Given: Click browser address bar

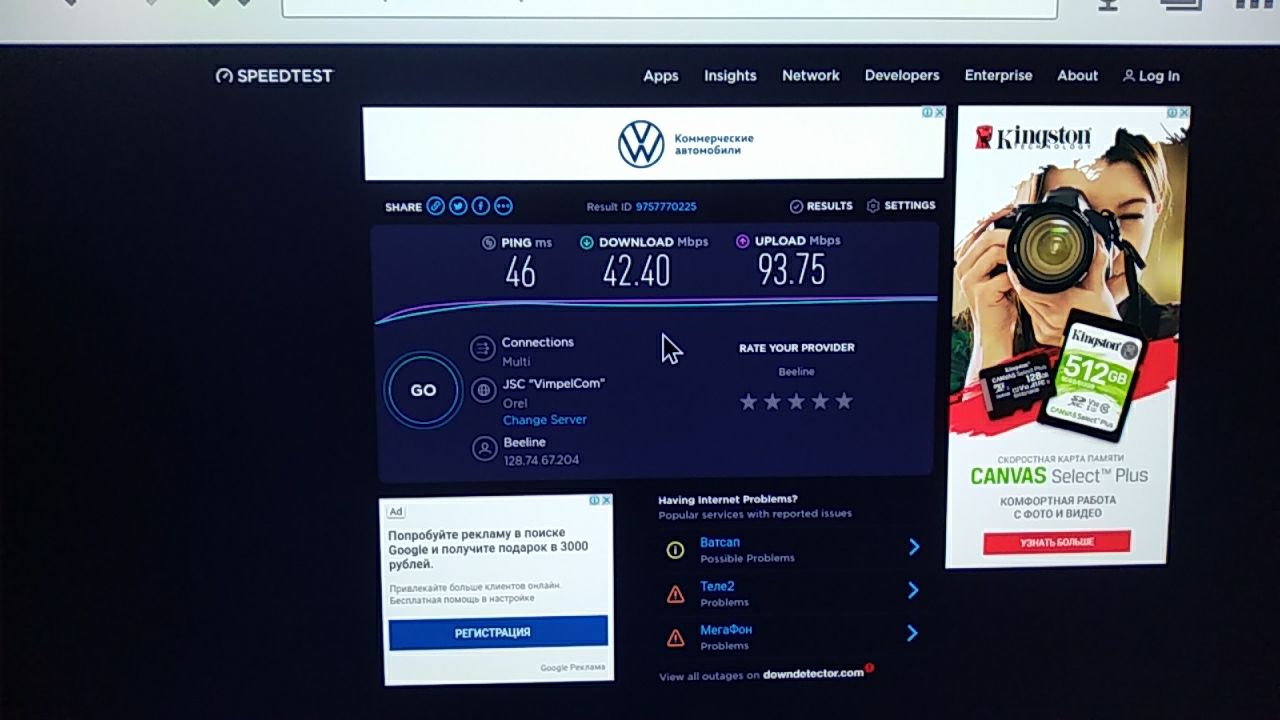Looking at the screenshot, I should (669, 7).
